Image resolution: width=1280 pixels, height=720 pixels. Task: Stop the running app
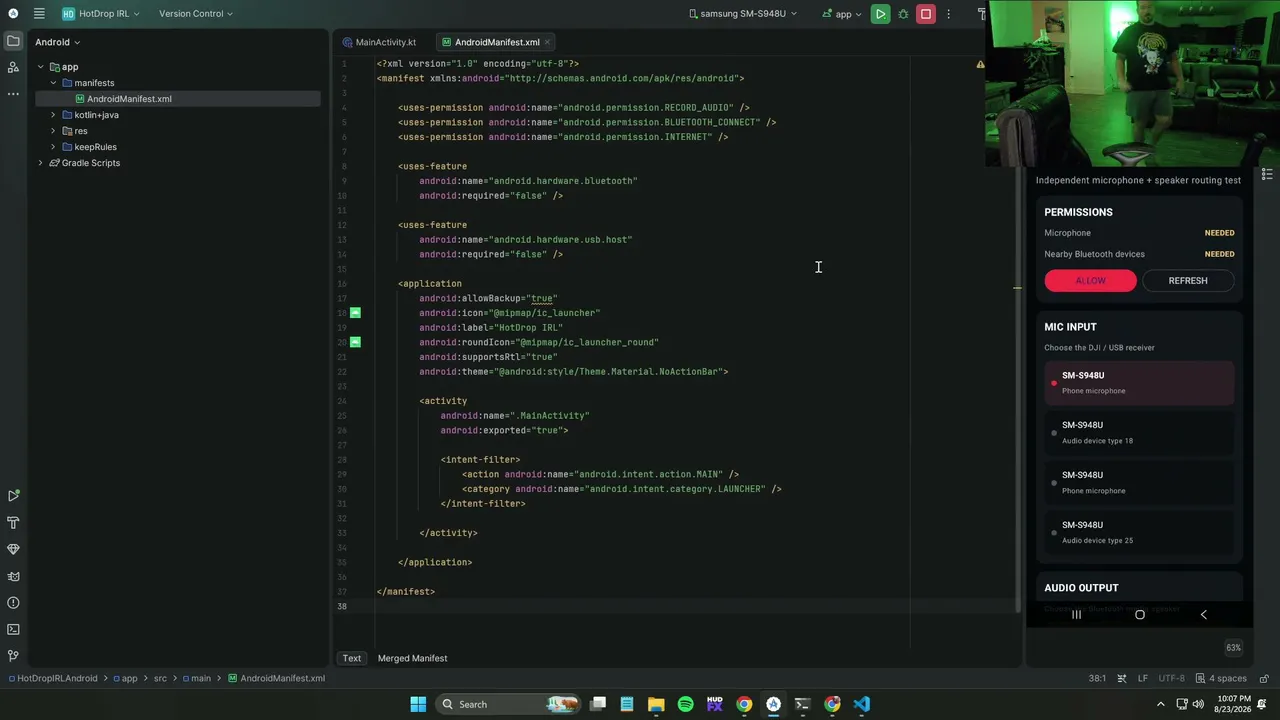926,14
